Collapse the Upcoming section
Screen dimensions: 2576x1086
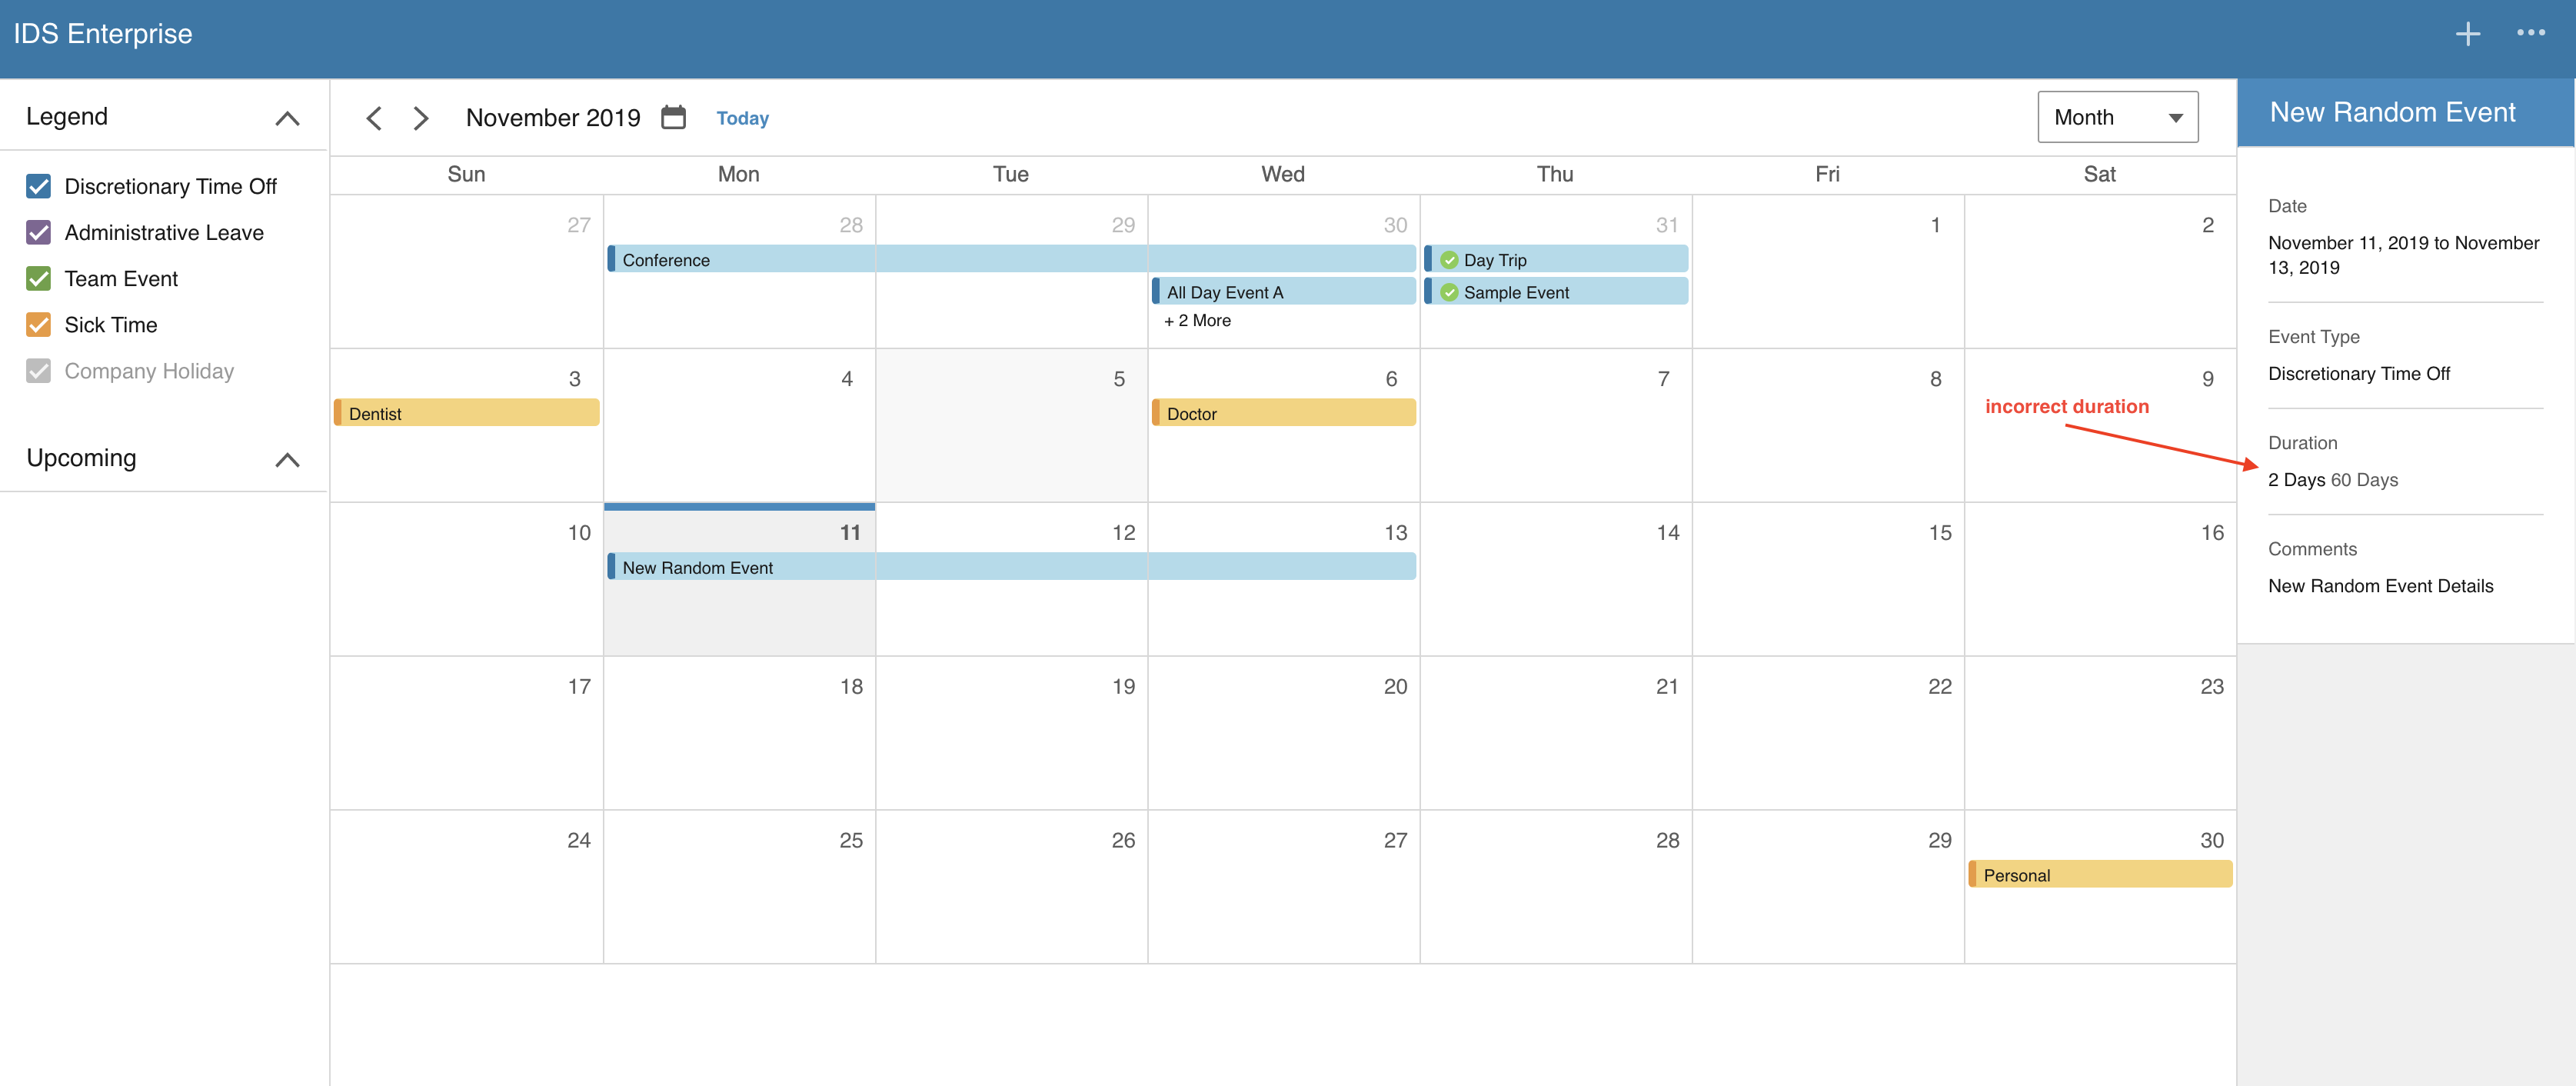tap(287, 459)
